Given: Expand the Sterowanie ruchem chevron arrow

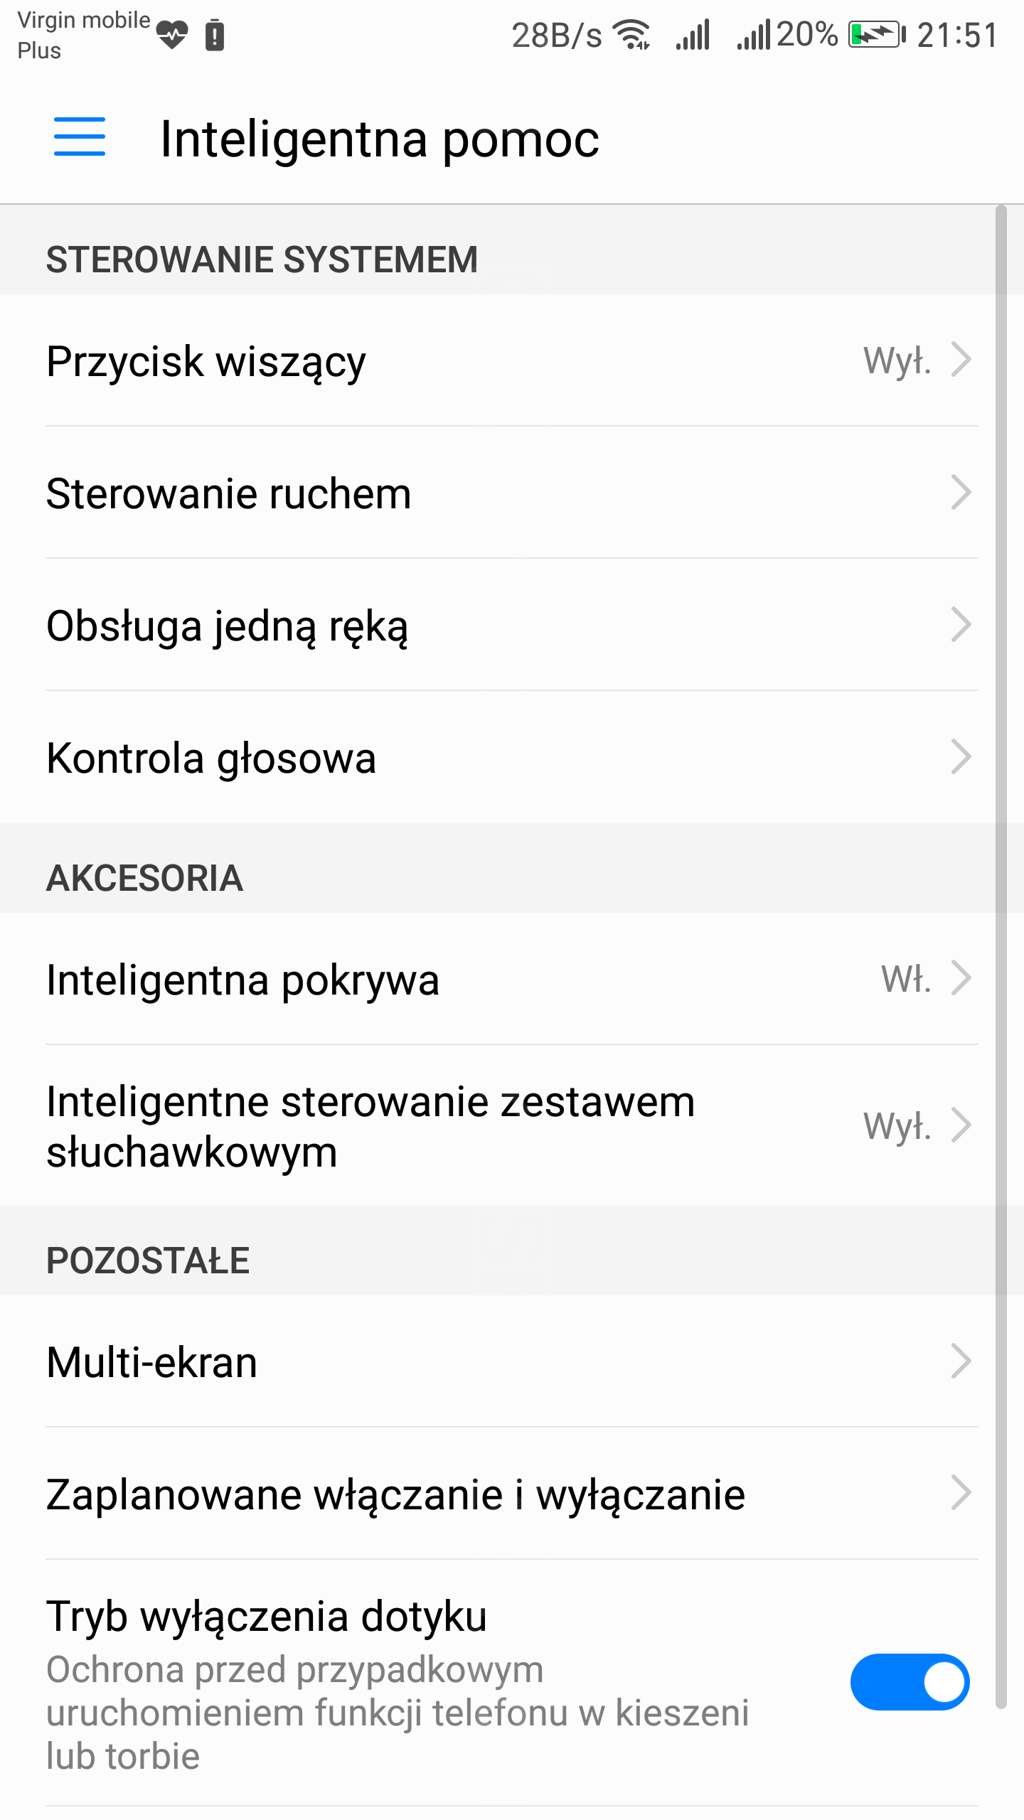Looking at the screenshot, I should pos(961,492).
